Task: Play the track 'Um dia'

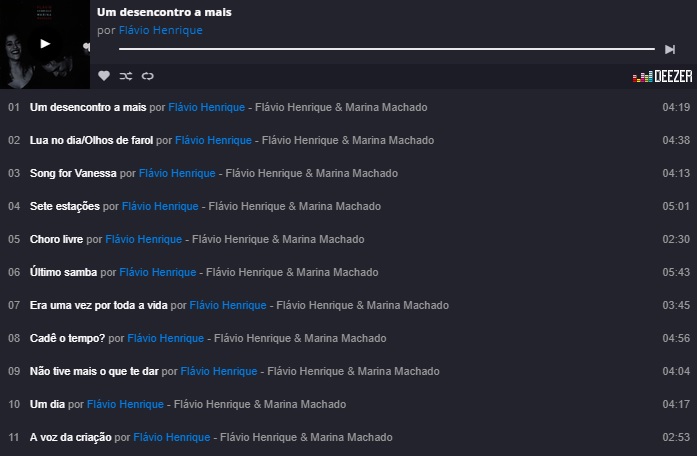Action: (47, 404)
